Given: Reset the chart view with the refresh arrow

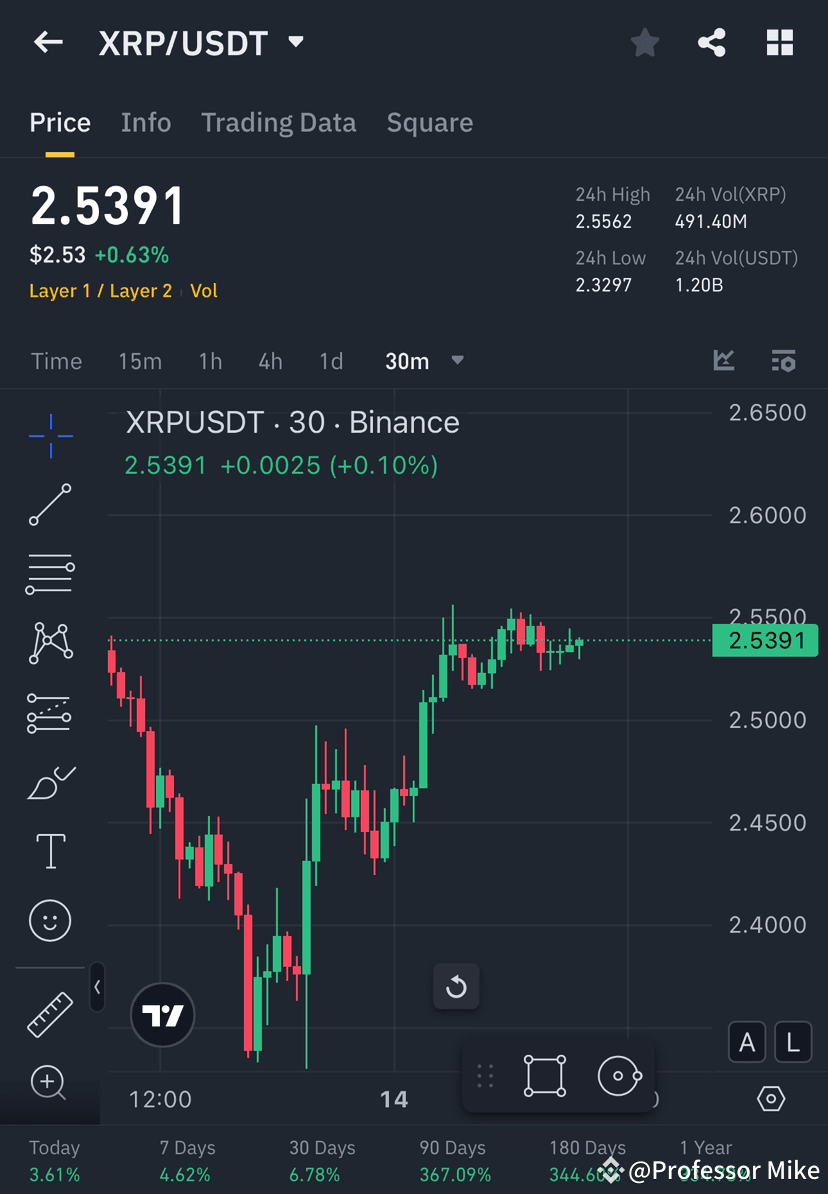Looking at the screenshot, I should coord(456,986).
